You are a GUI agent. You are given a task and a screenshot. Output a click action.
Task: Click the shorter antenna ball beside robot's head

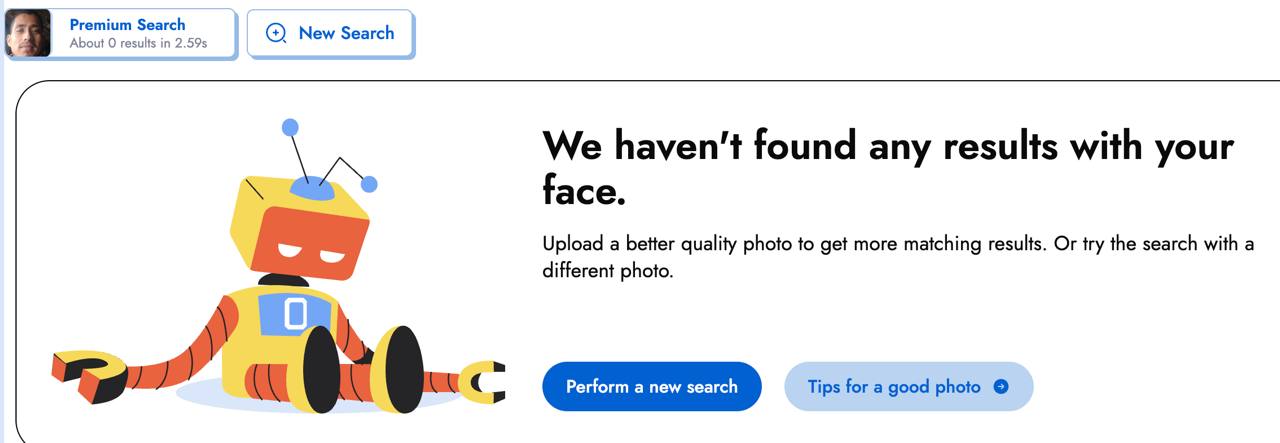(x=369, y=184)
